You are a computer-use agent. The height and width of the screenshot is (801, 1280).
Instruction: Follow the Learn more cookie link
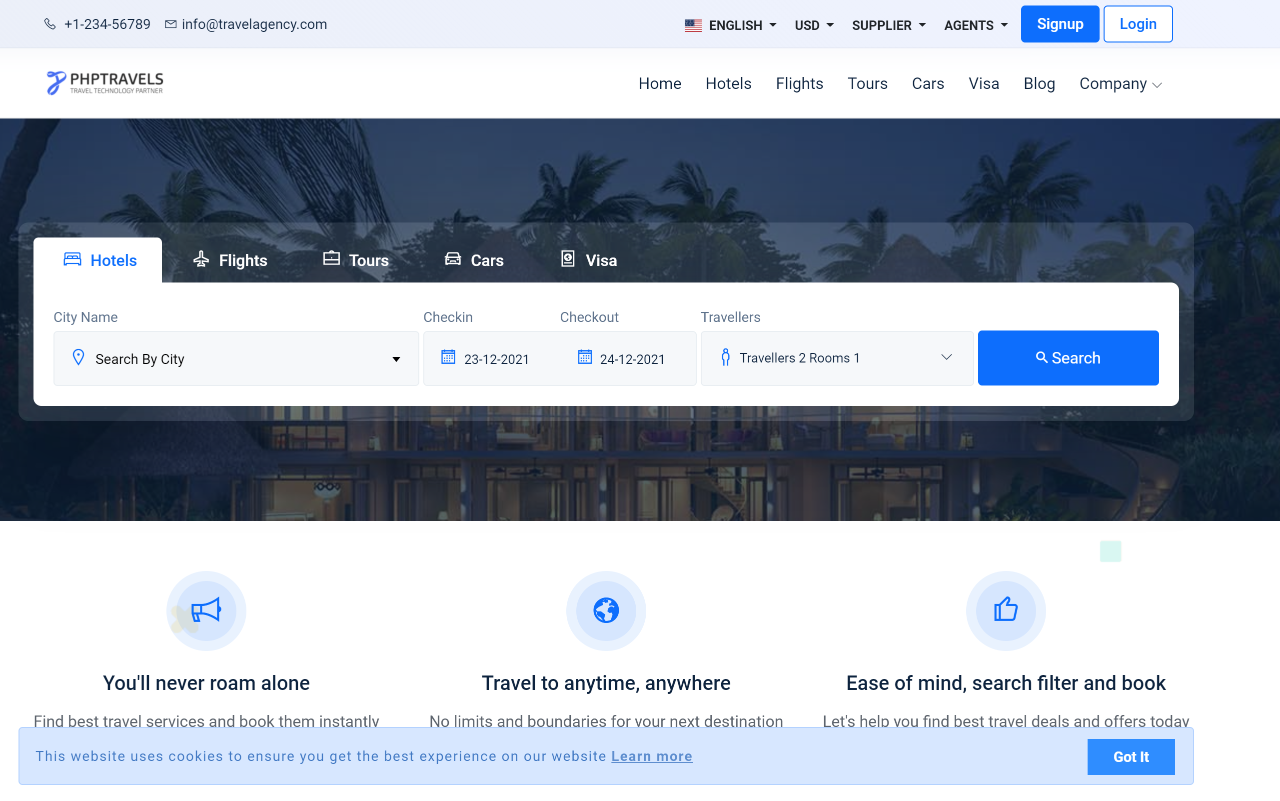[652, 756]
